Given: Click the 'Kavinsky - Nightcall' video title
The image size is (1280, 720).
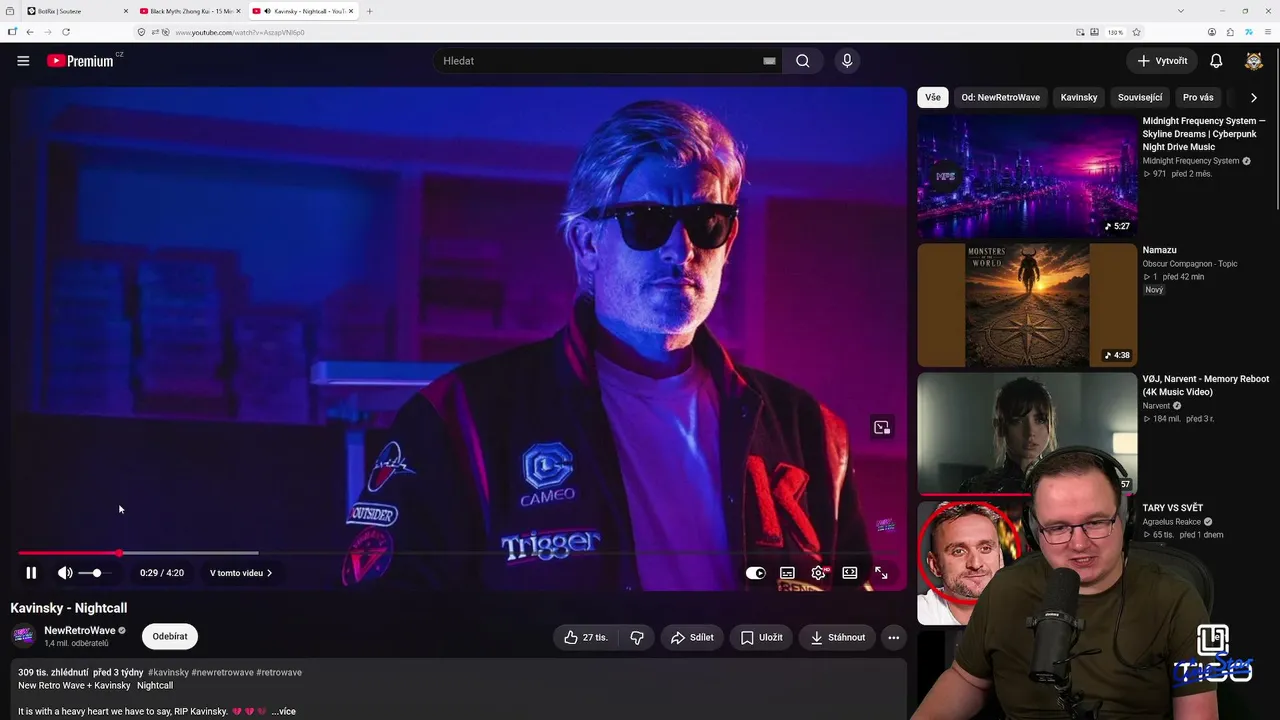Looking at the screenshot, I should (69, 608).
